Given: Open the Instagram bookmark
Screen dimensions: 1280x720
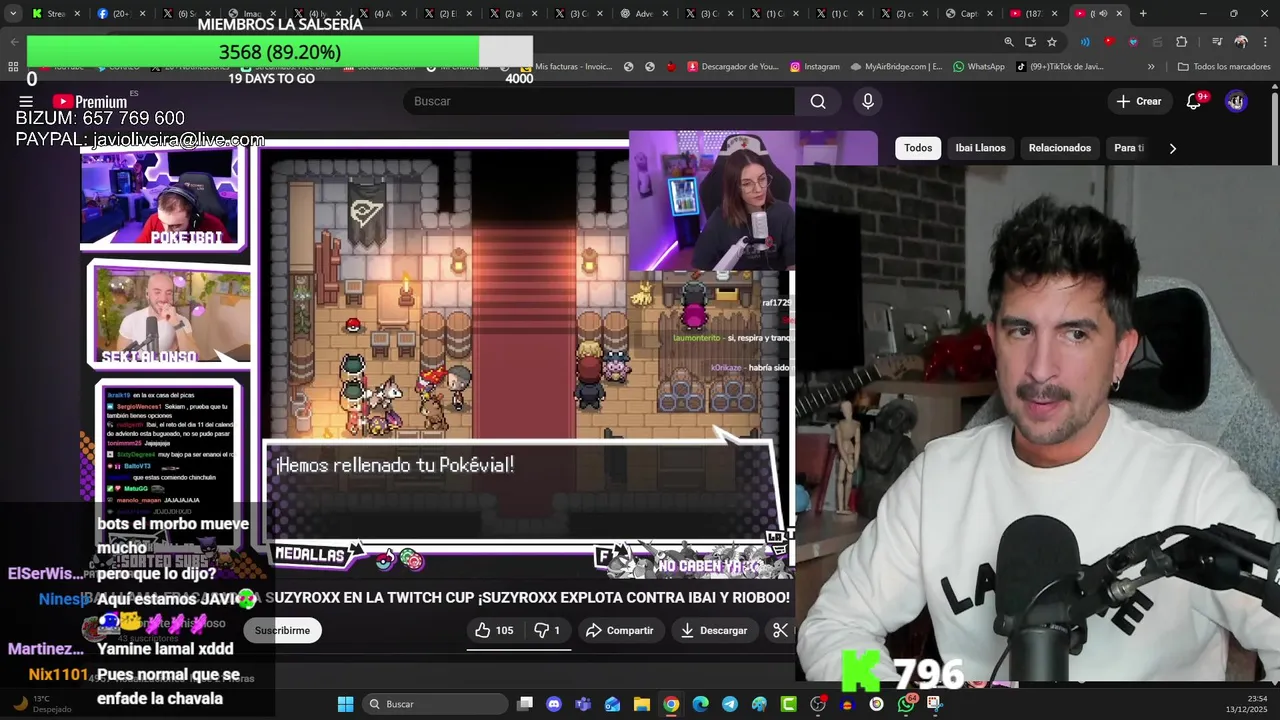Looking at the screenshot, I should pyautogui.click(x=814, y=67).
